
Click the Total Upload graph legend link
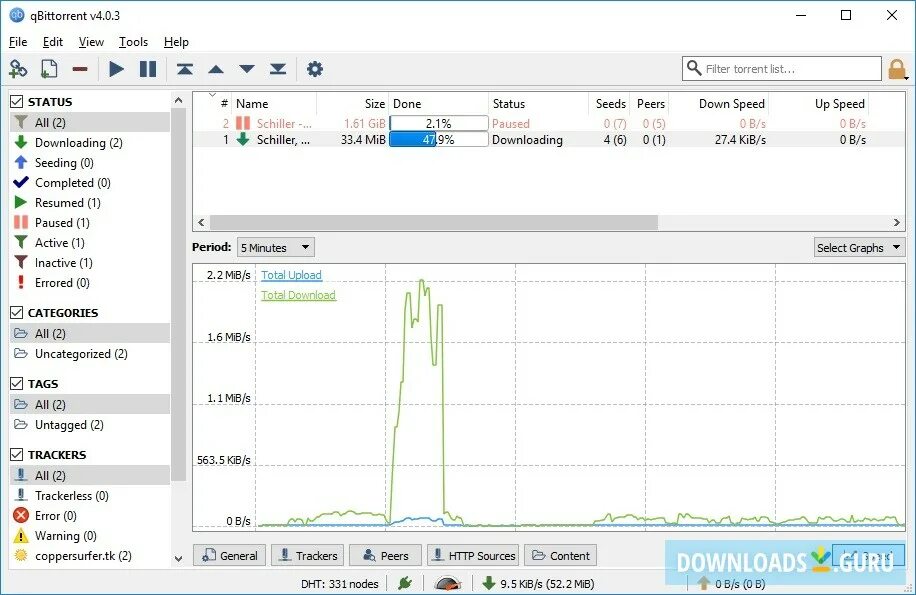(292, 275)
